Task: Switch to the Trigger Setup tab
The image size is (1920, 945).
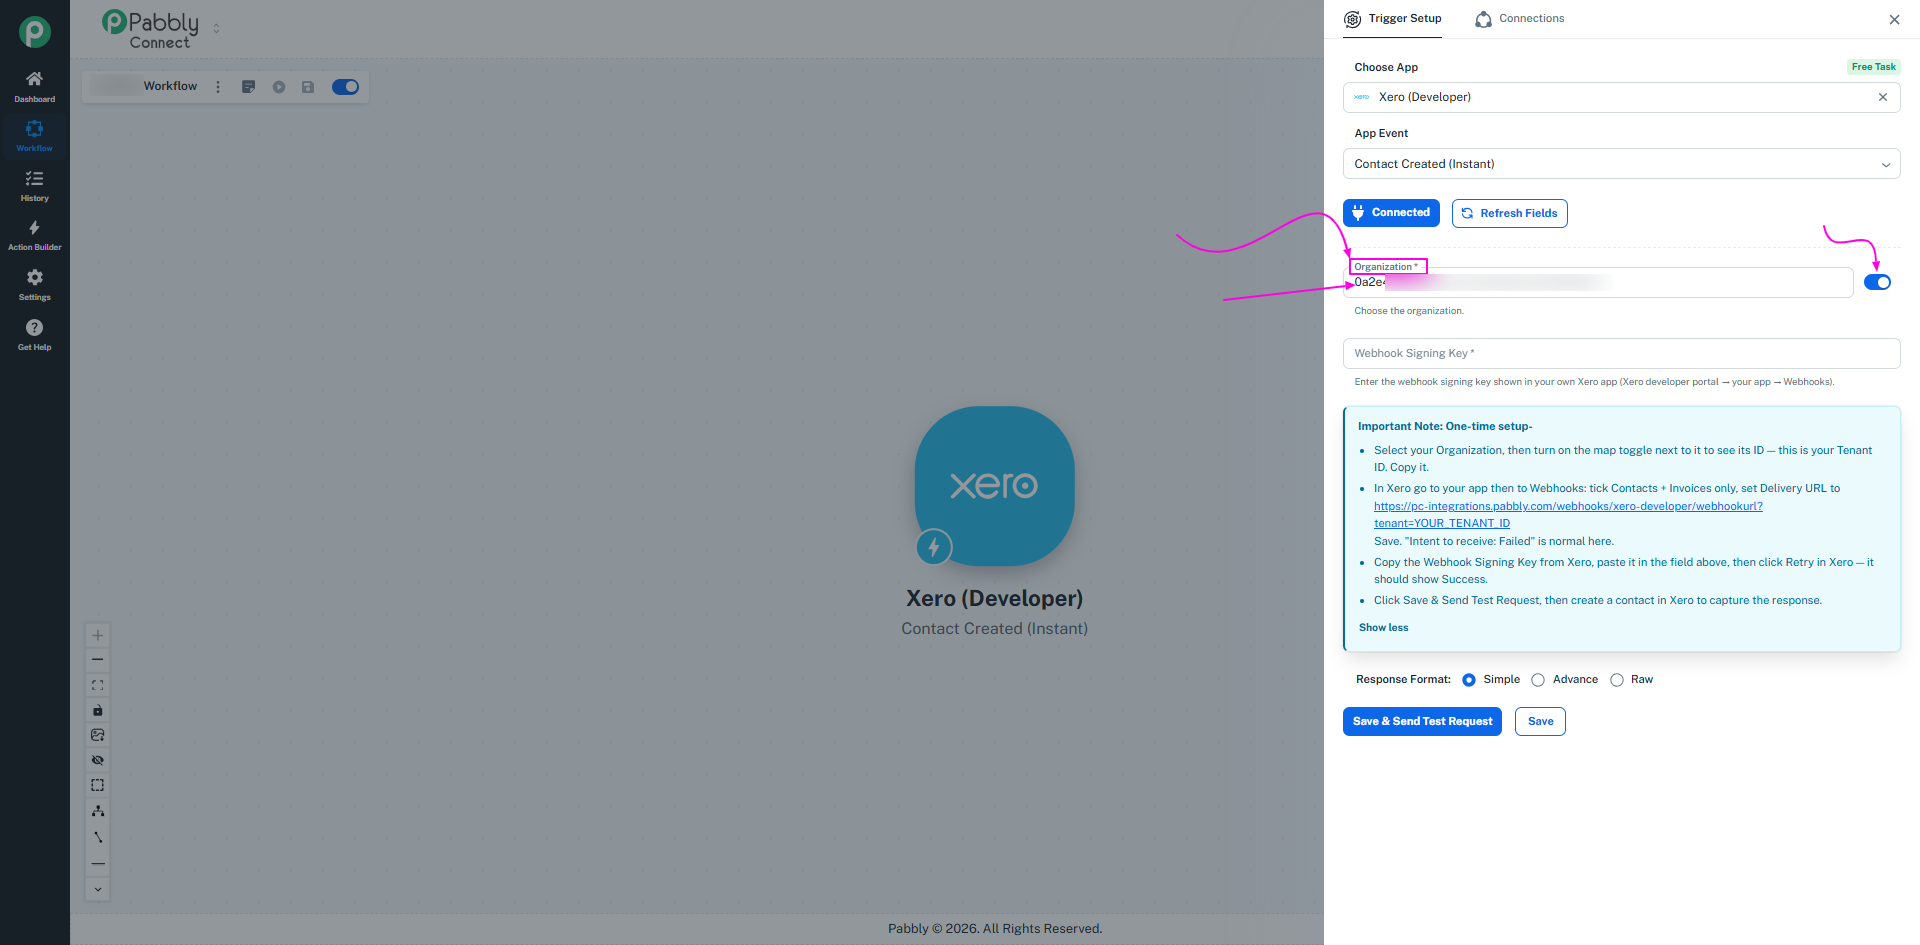Action: point(1393,19)
